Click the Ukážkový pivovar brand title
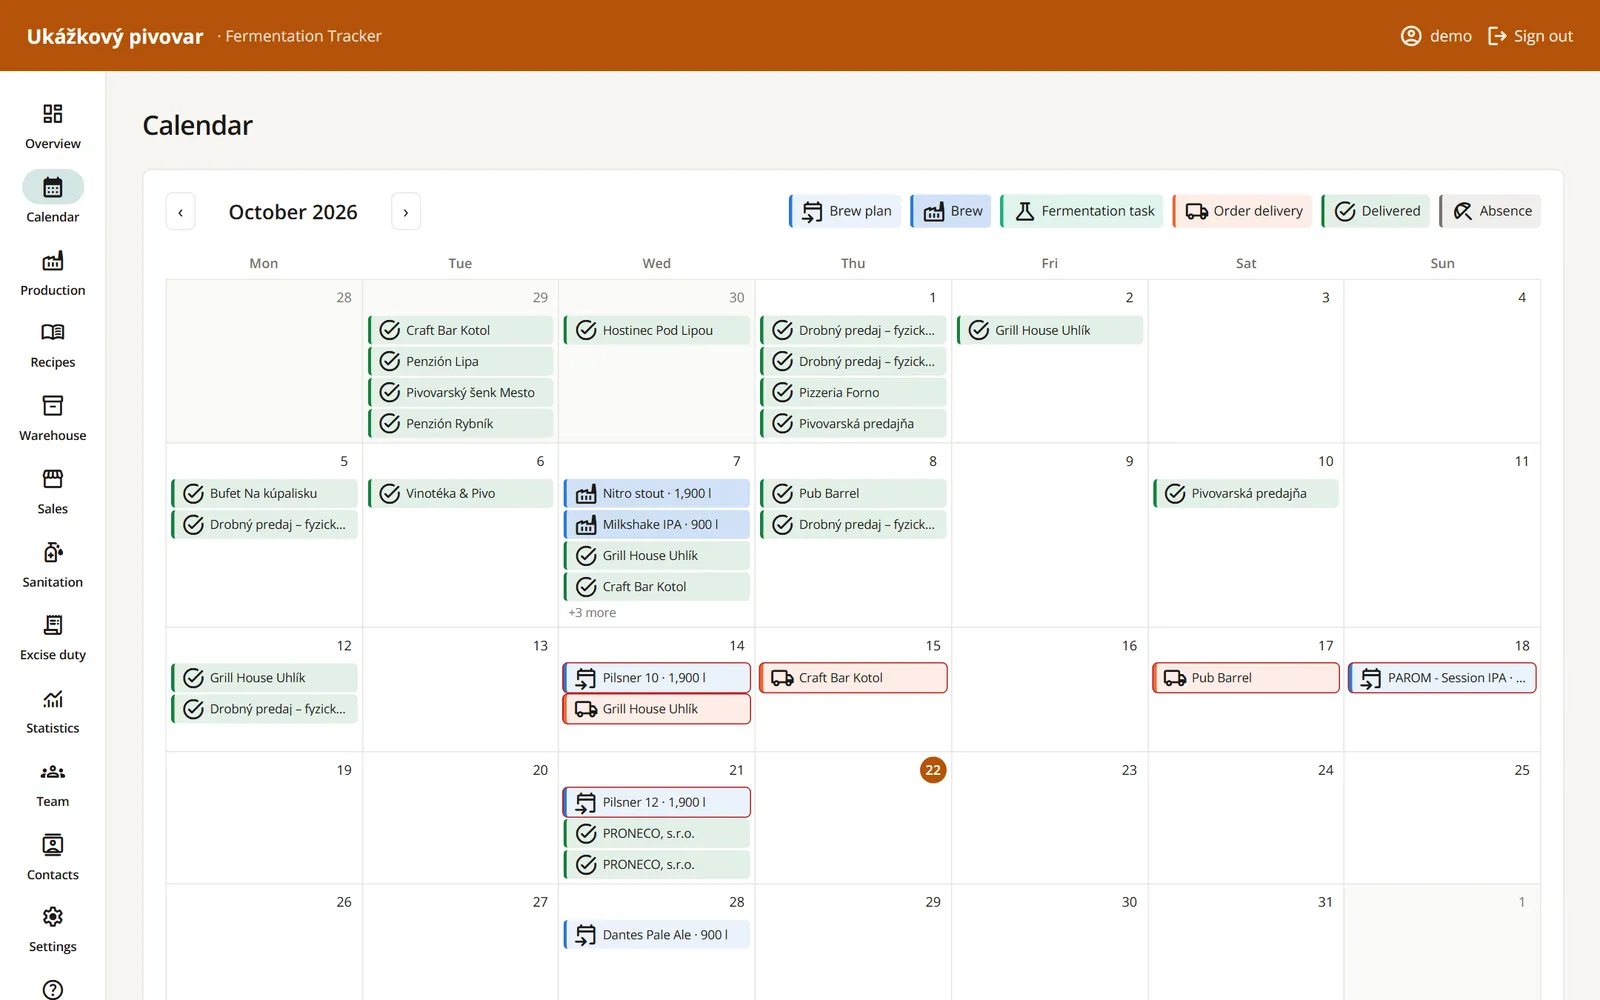This screenshot has width=1600, height=1000. tap(115, 36)
